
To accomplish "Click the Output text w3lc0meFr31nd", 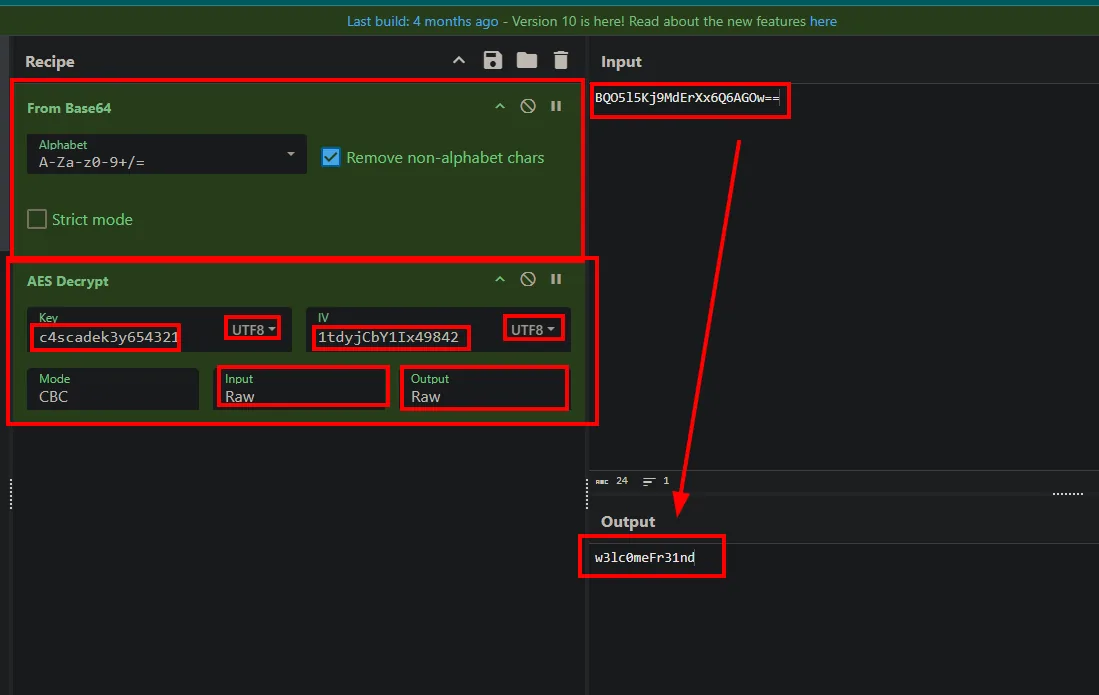I will coord(645,558).
